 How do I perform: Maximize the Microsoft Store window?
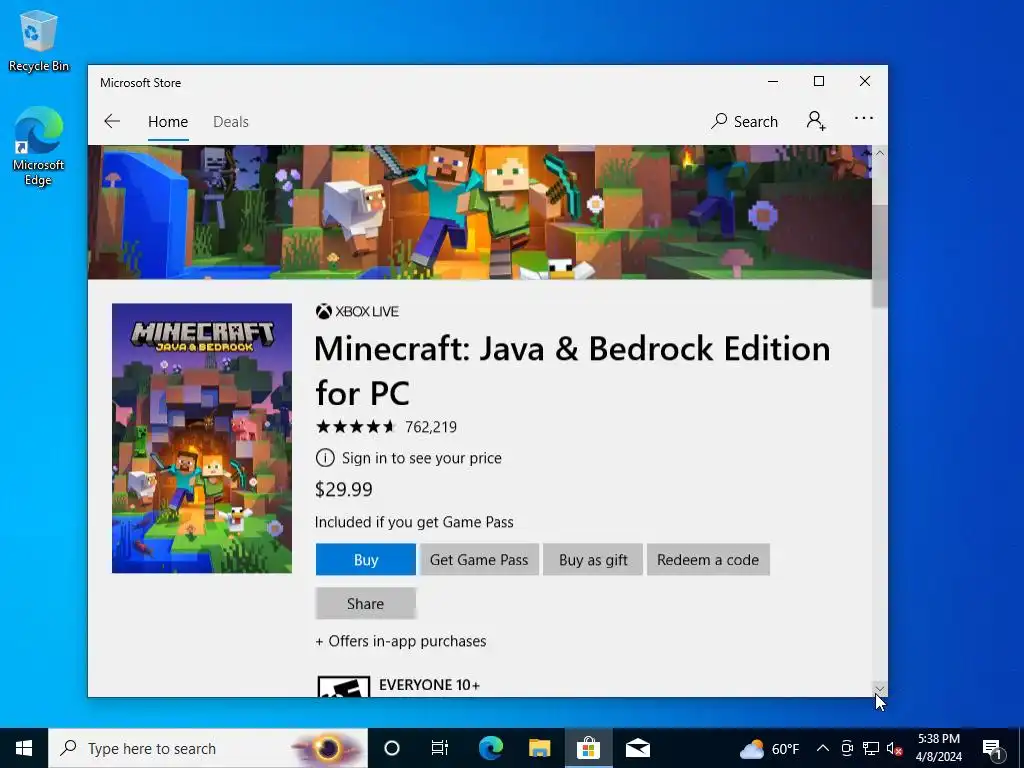819,82
